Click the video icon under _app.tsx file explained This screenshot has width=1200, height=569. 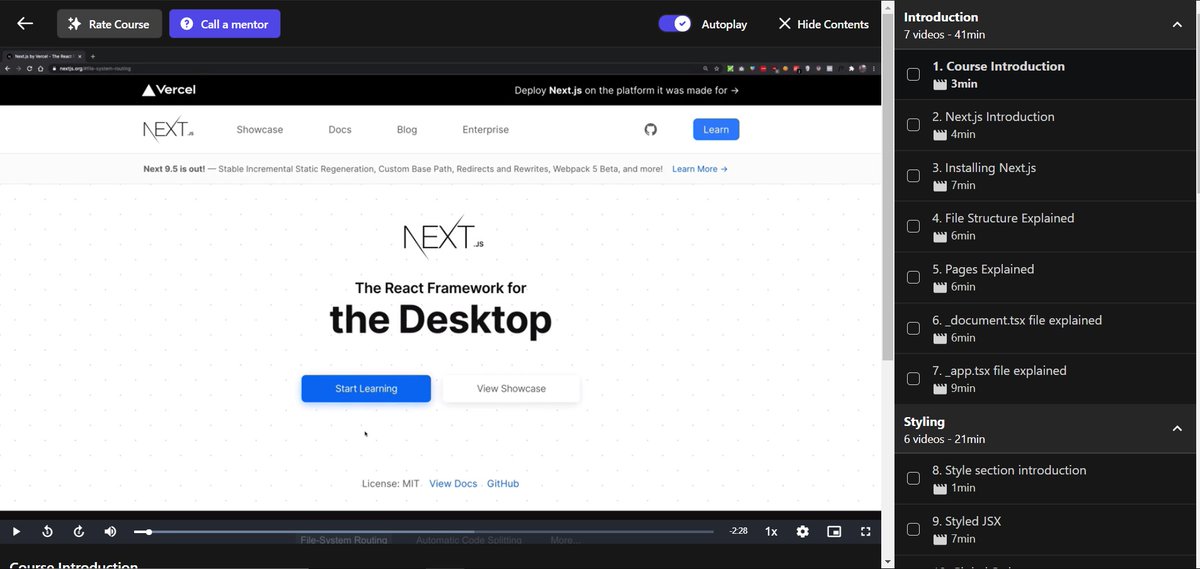[x=939, y=388]
